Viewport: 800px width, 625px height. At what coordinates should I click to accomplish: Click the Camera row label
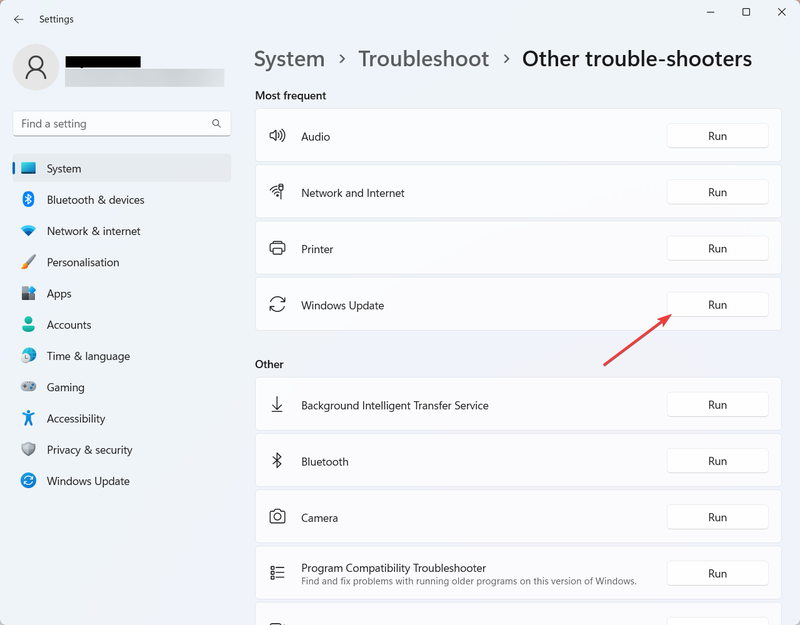click(319, 518)
